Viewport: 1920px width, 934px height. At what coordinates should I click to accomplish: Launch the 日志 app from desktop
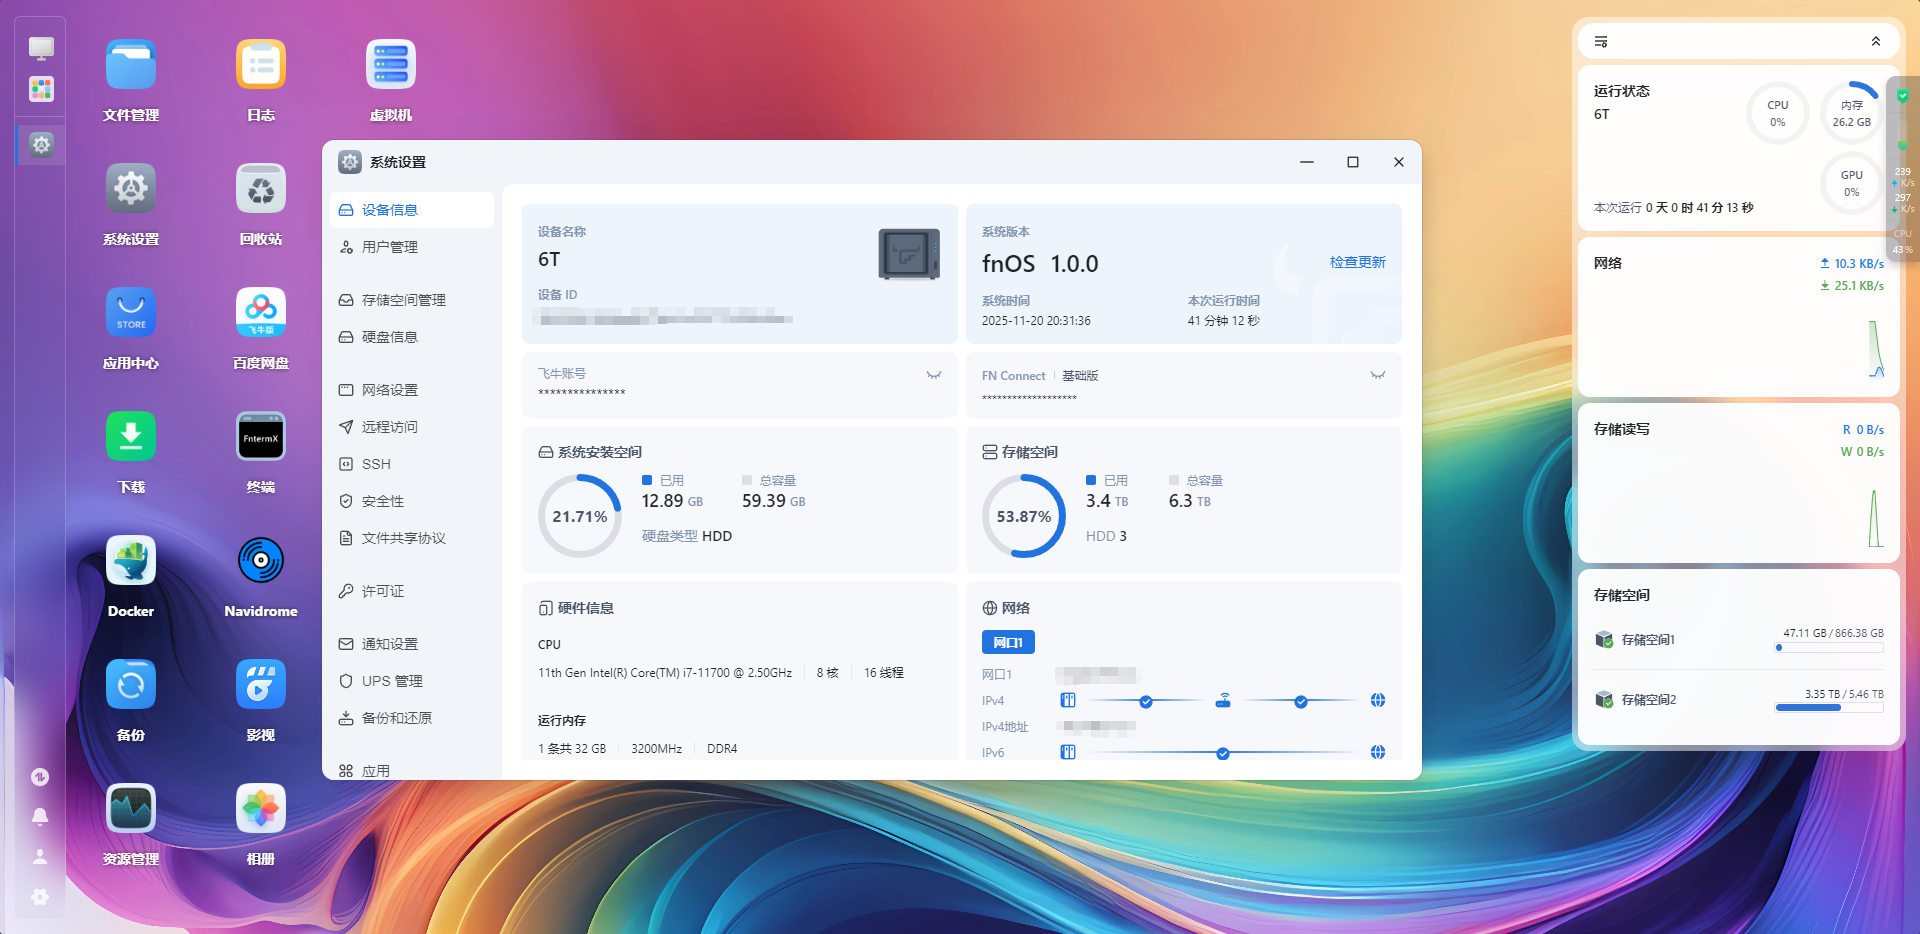pos(261,65)
